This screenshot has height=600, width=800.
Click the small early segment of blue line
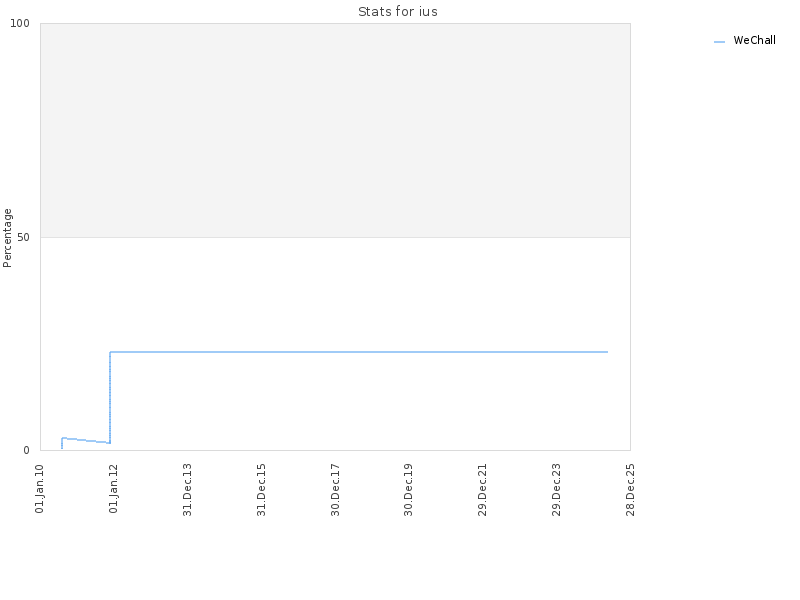85,441
